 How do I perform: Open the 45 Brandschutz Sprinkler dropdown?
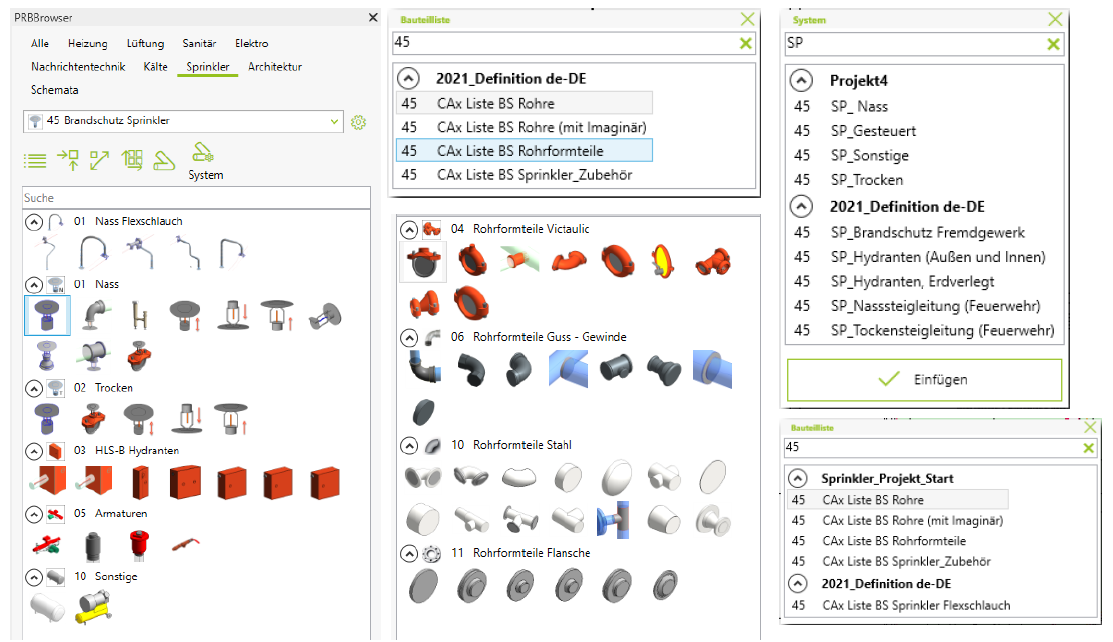click(x=183, y=121)
